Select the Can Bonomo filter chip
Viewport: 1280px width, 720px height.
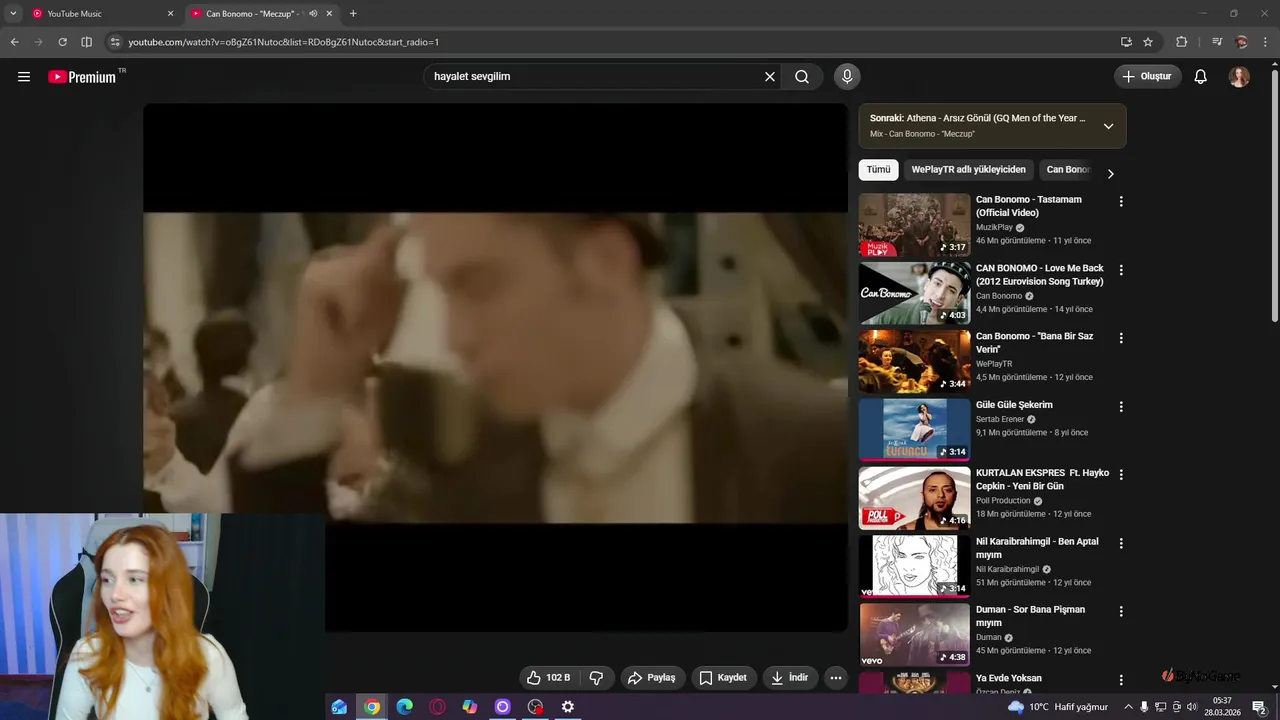pyautogui.click(x=1068, y=170)
